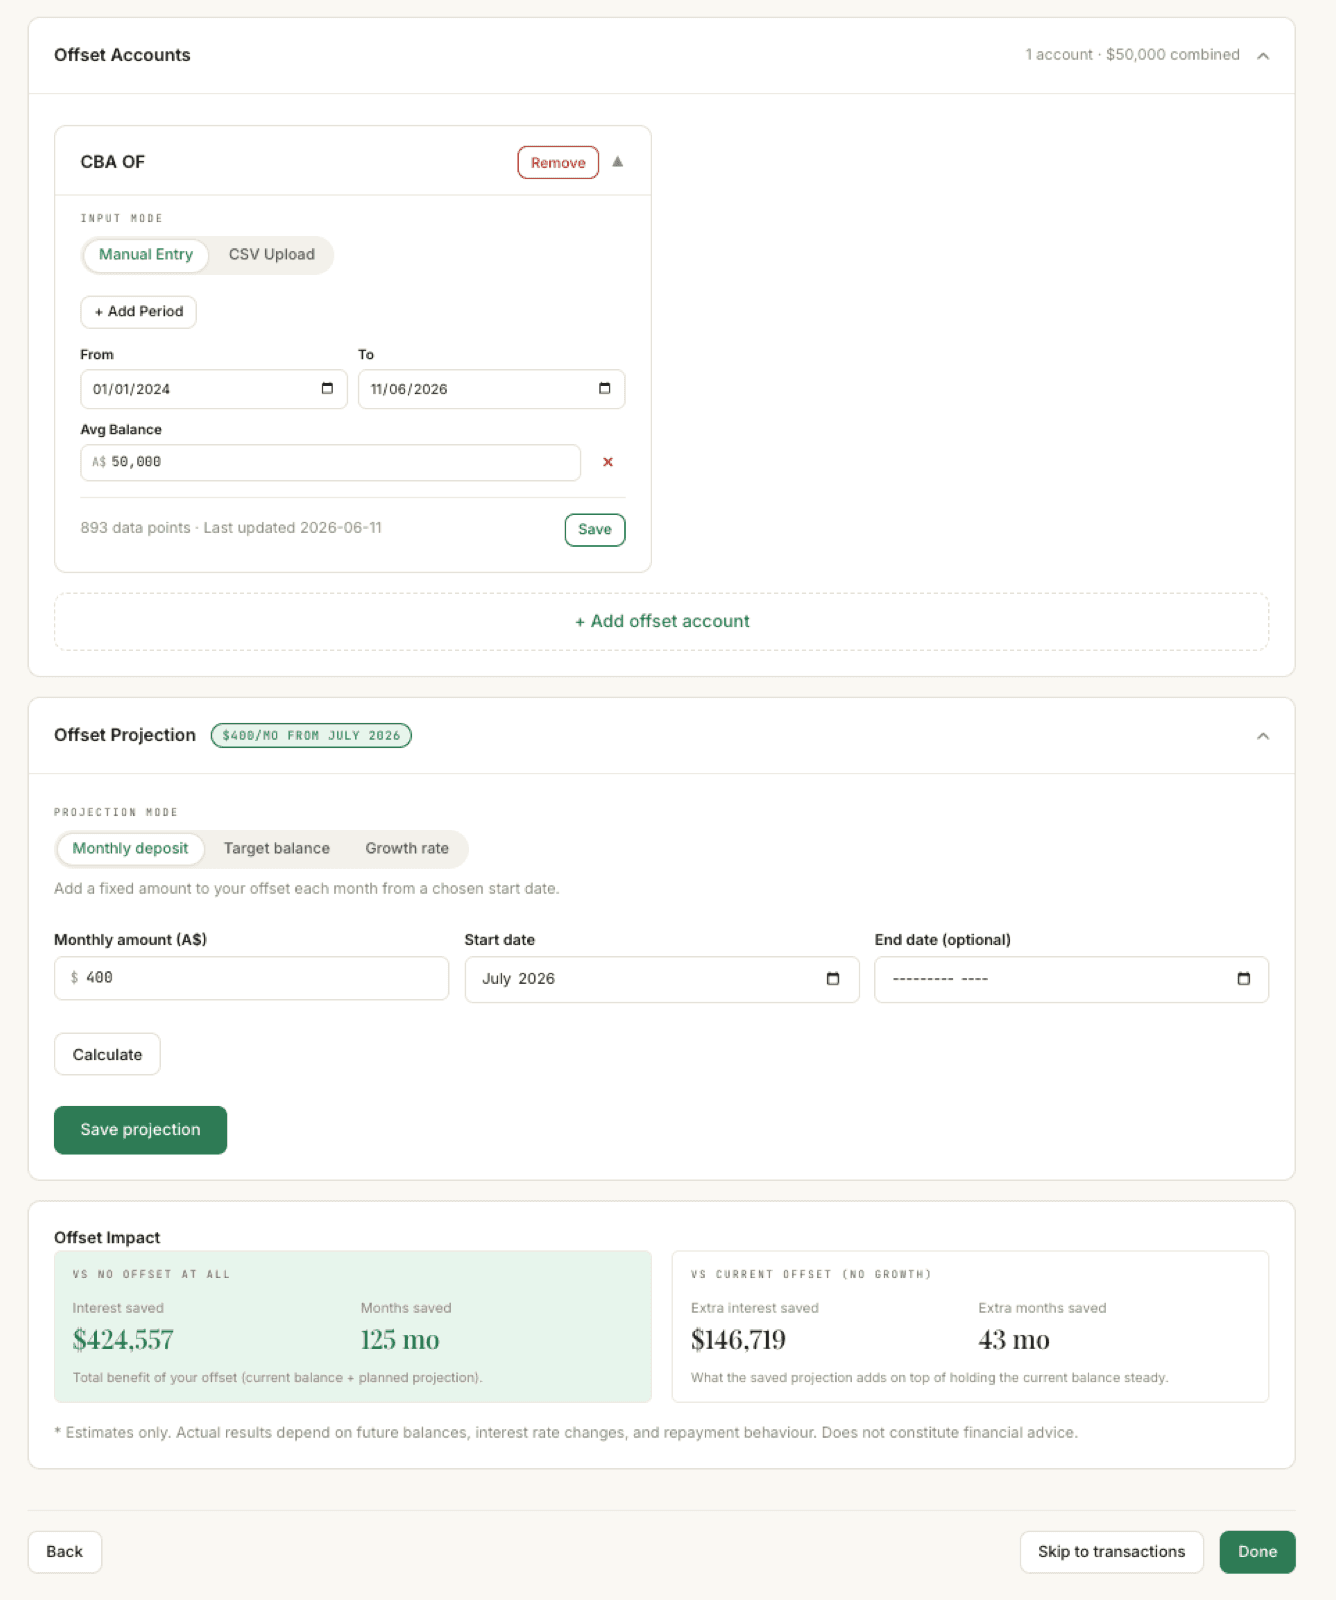Viewport: 1336px width, 1600px height.
Task: Click '893 data points · Last updated' text
Action: tap(231, 528)
